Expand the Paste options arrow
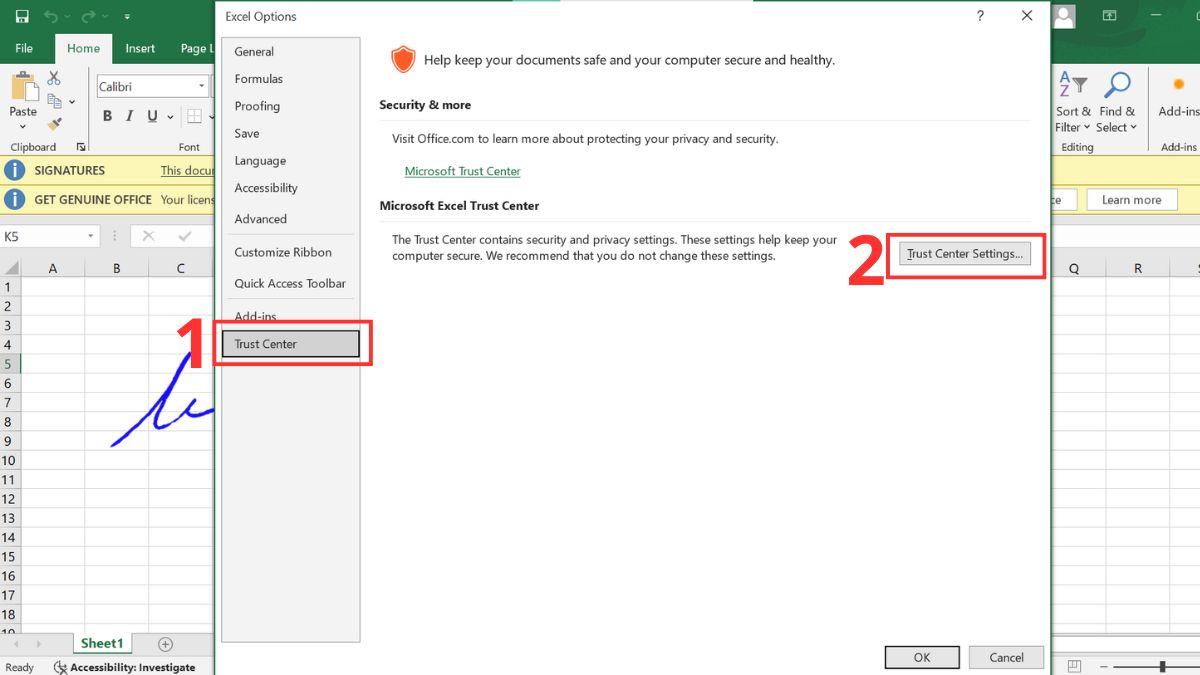 (x=23, y=125)
